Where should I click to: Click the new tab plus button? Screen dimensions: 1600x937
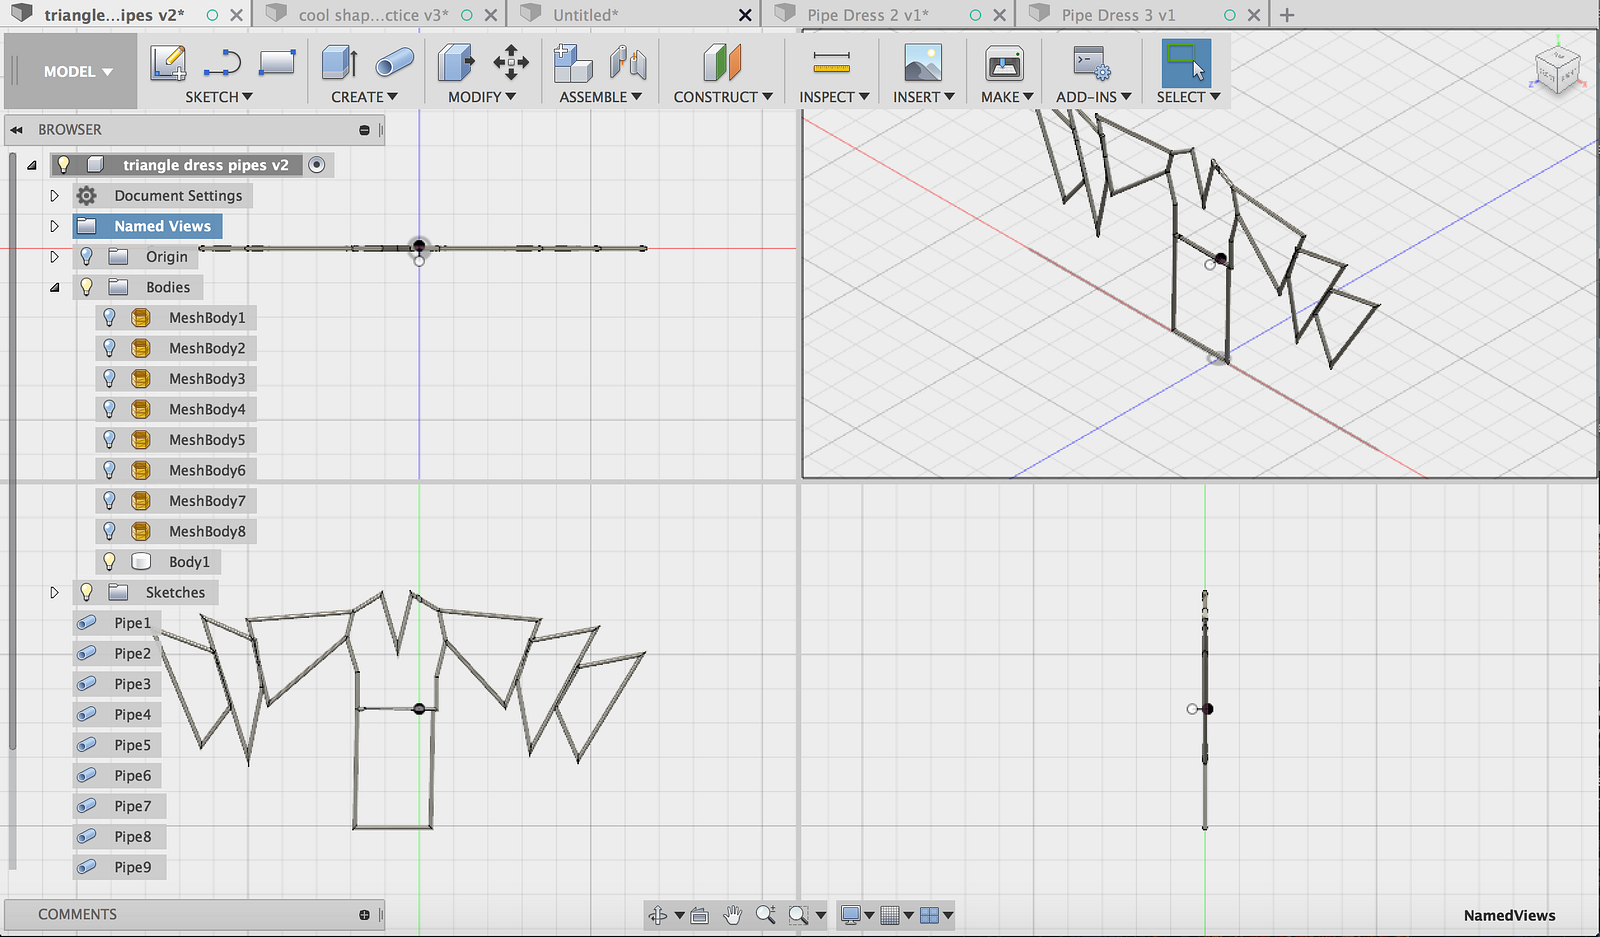[1287, 15]
